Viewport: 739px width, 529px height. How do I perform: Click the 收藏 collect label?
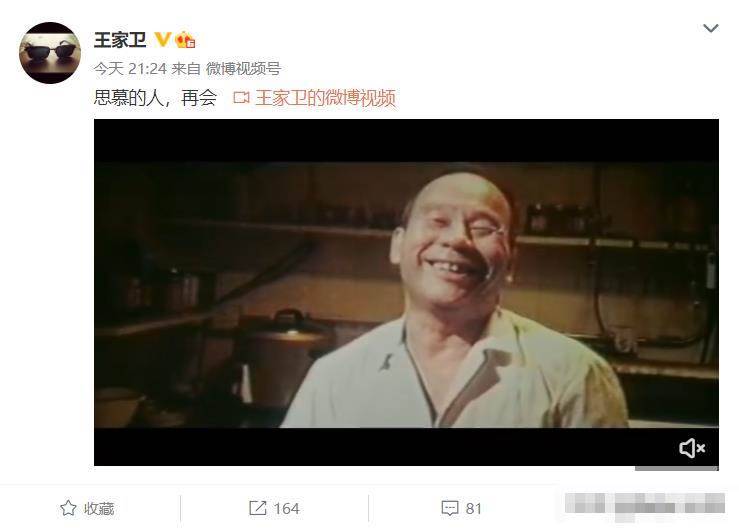99,509
